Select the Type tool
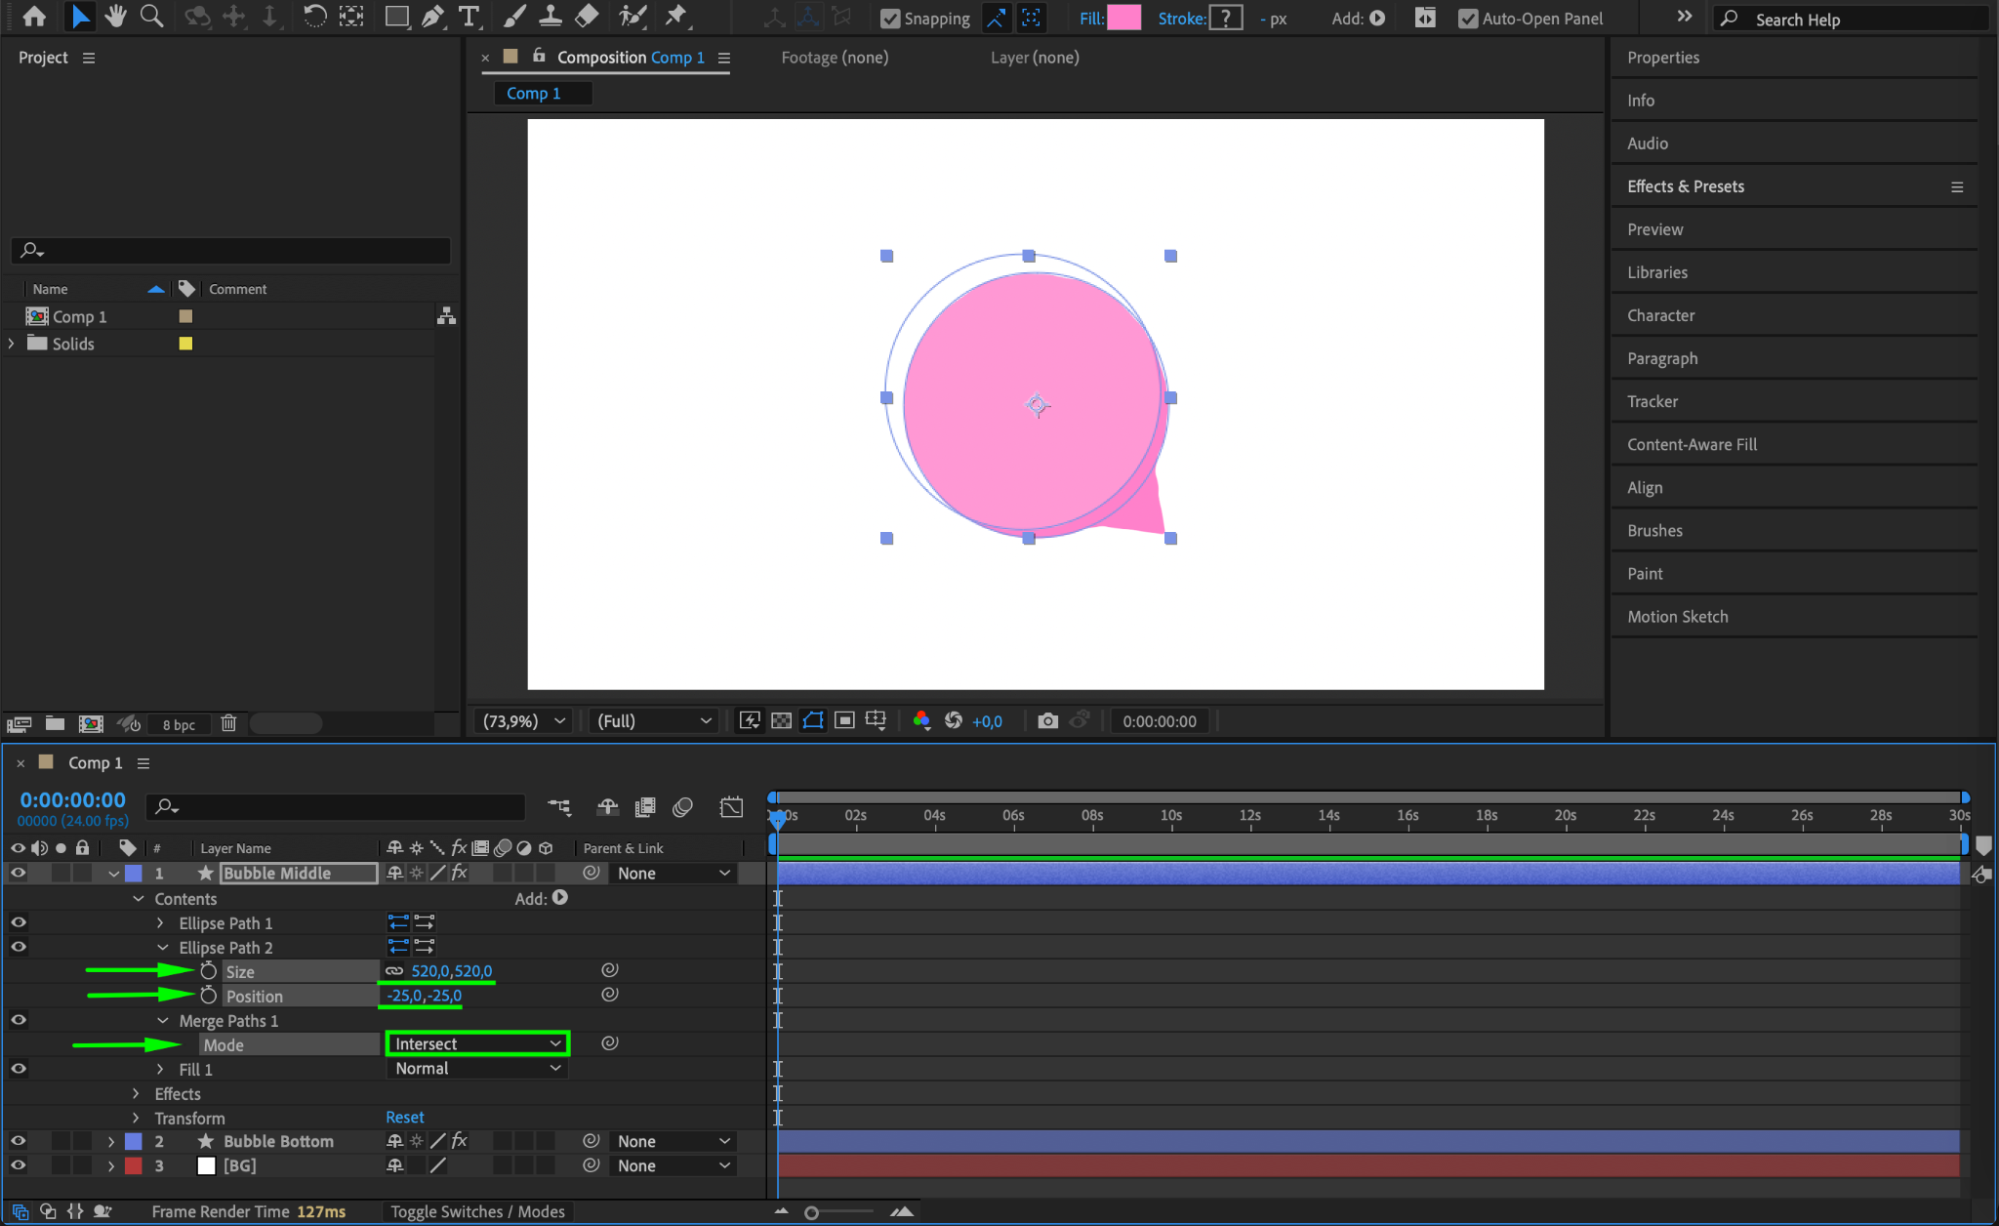Viewport: 1999px width, 1226px height. pyautogui.click(x=467, y=16)
